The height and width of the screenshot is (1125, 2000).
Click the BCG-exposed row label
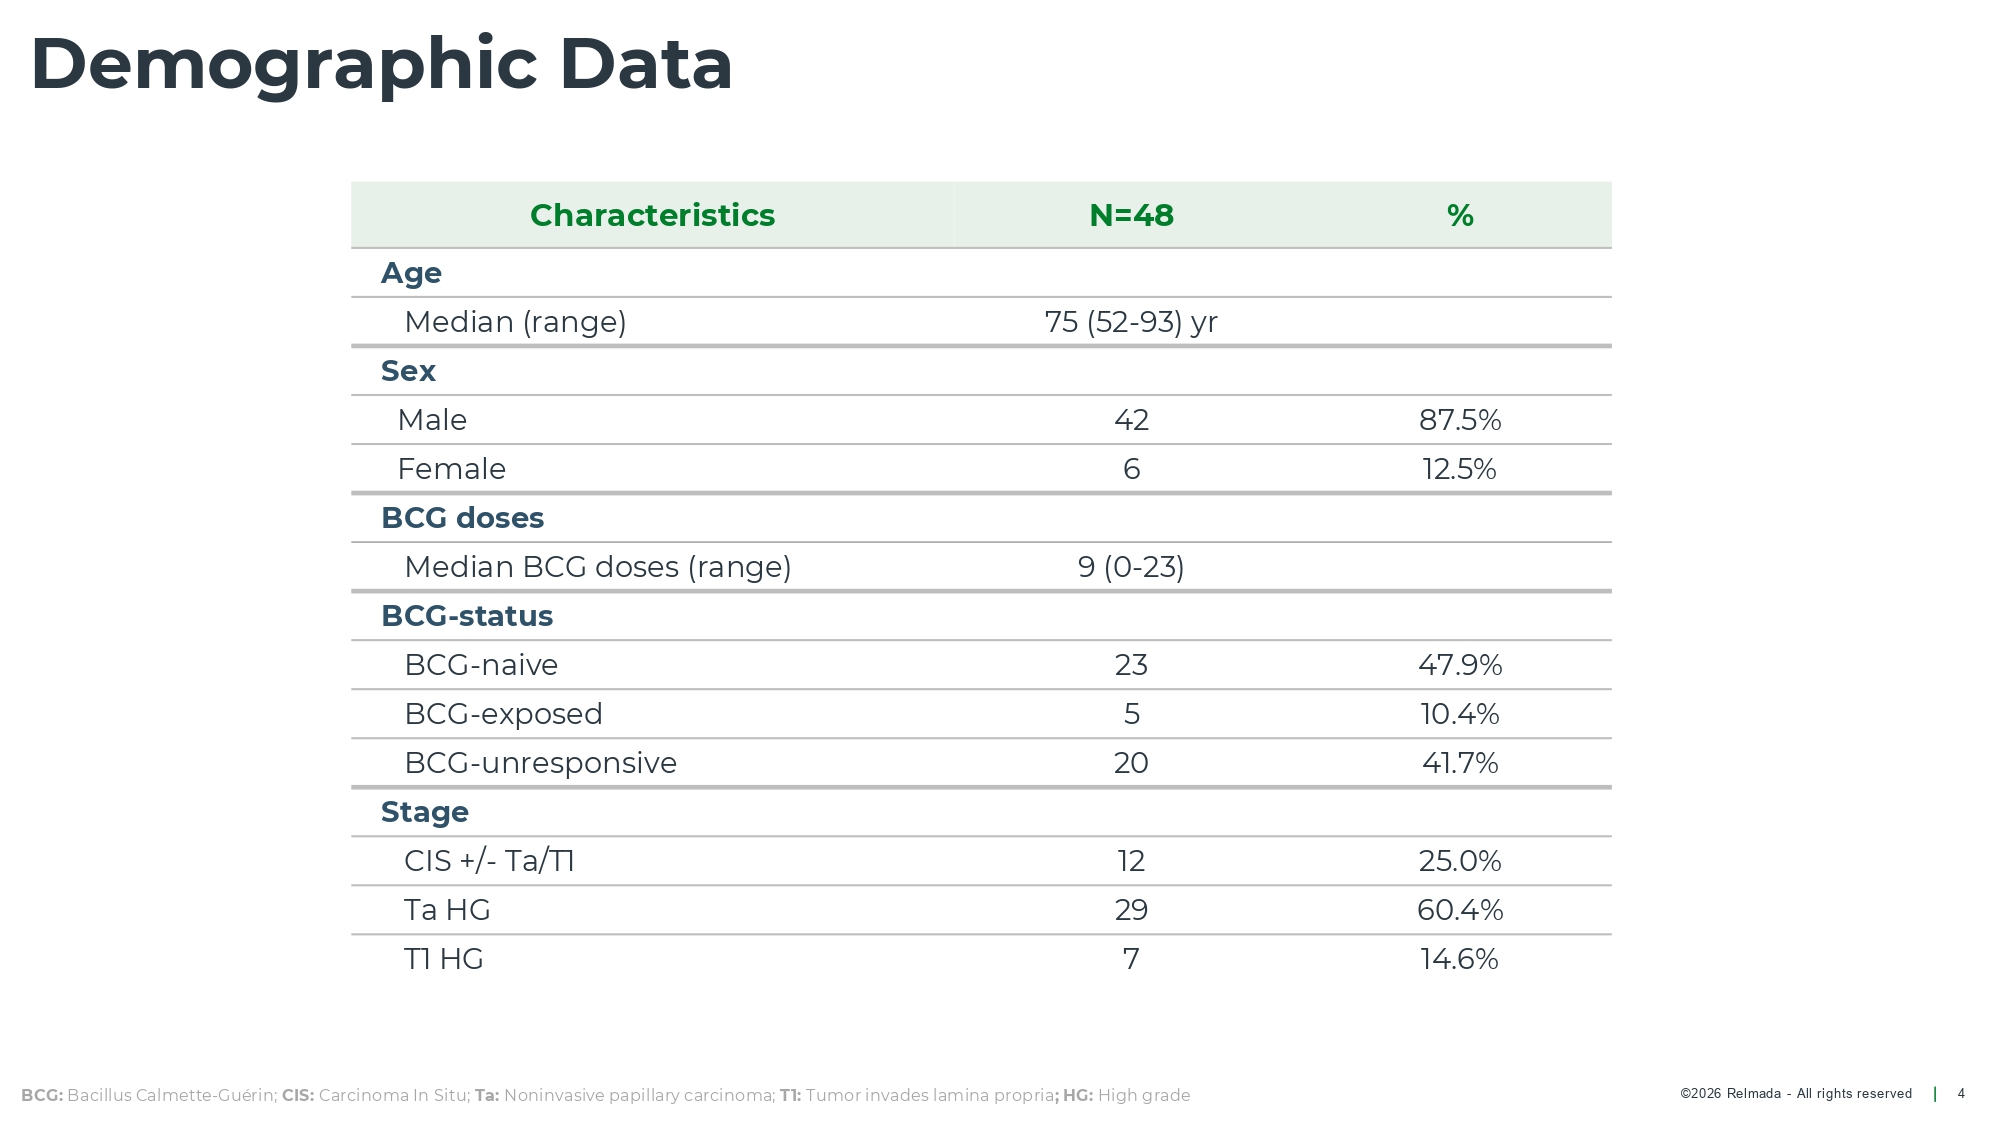point(503,714)
